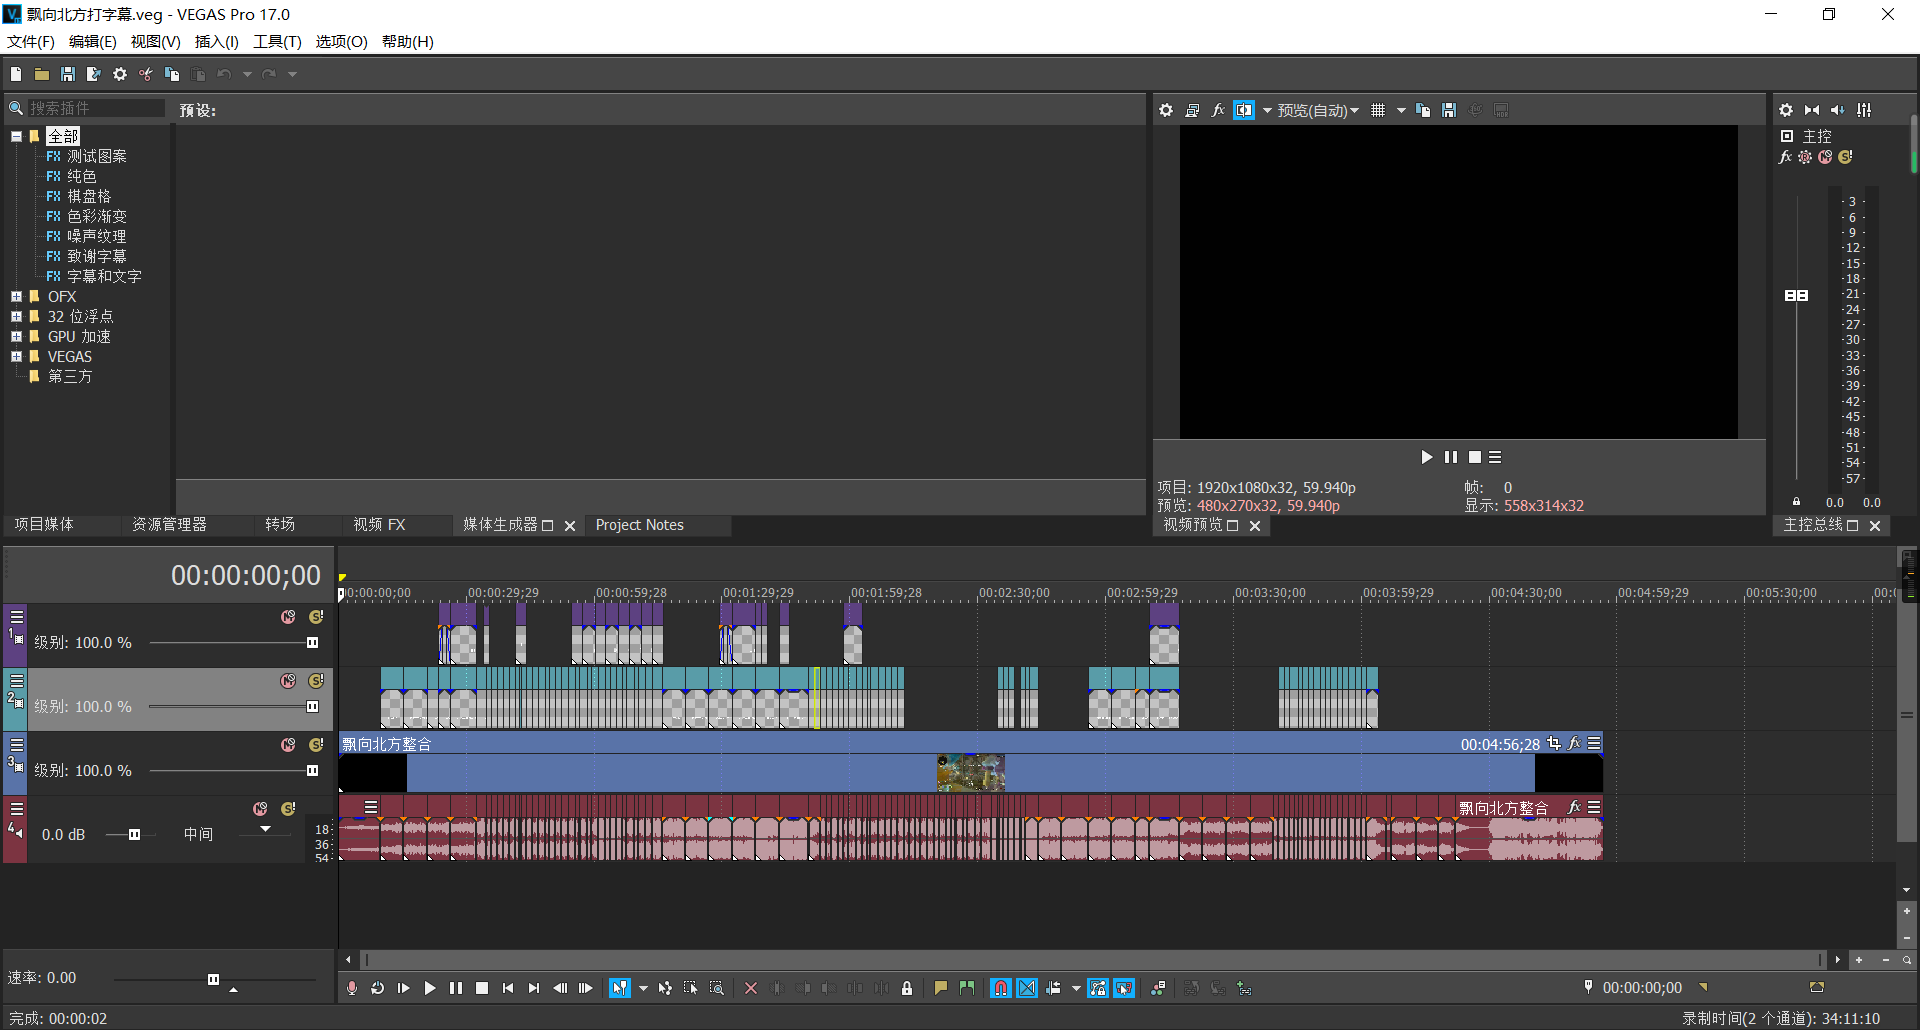The image size is (1920, 1030).
Task: Select the Zoom edit tool
Action: coord(717,988)
